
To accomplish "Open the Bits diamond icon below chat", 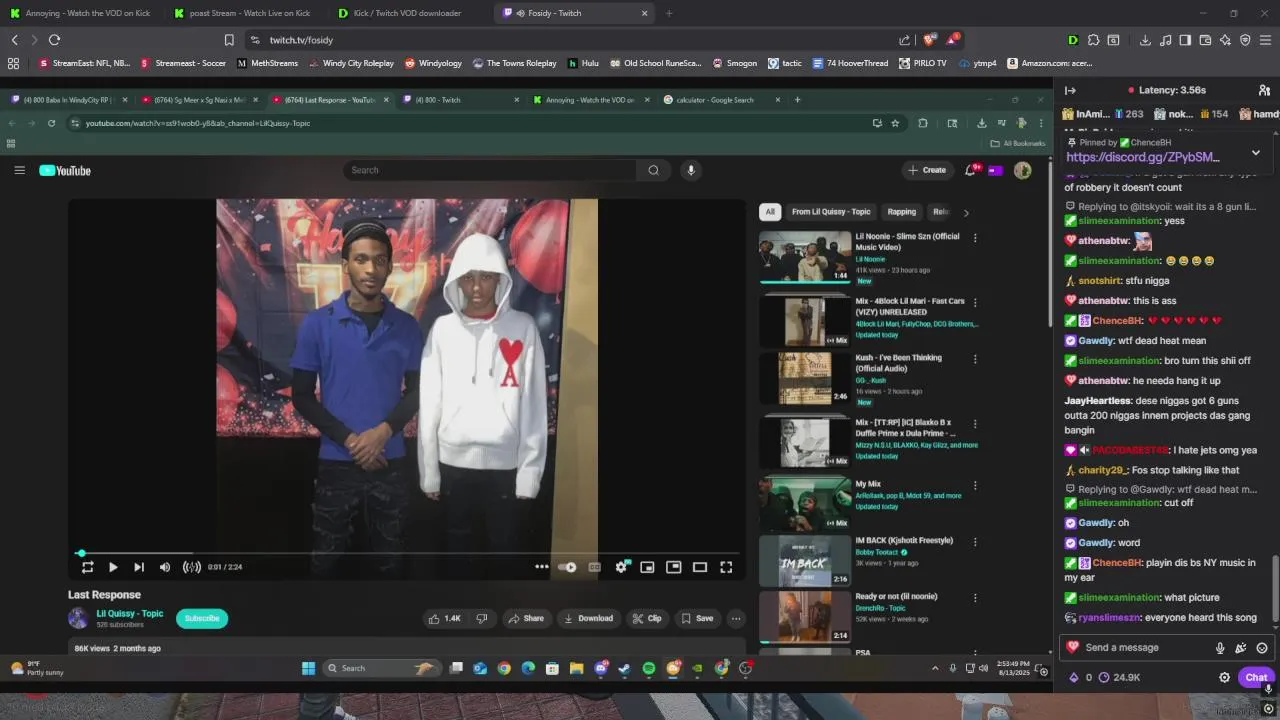I will pyautogui.click(x=1074, y=678).
